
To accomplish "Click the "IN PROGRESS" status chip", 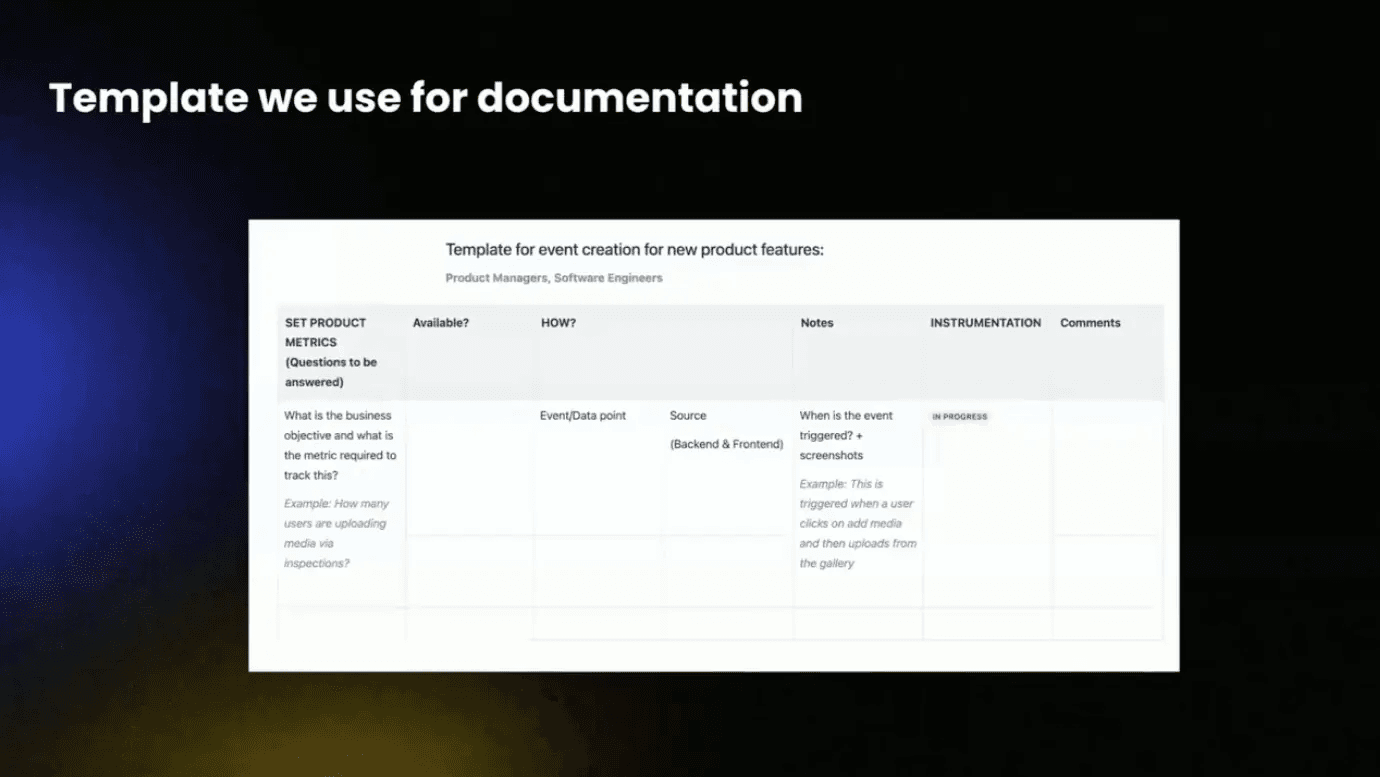I will [x=959, y=416].
